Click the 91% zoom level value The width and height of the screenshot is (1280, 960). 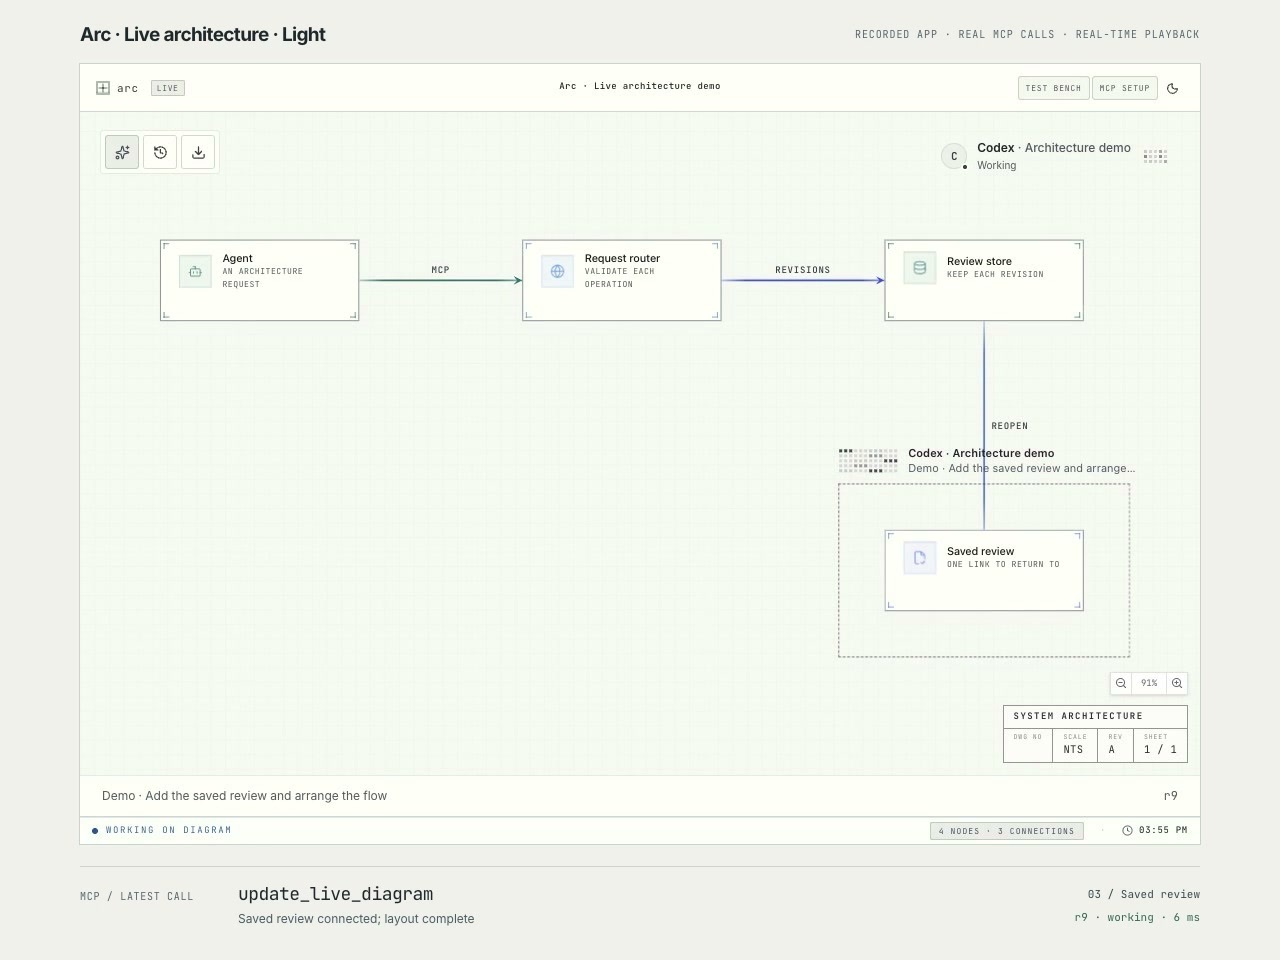click(x=1149, y=683)
